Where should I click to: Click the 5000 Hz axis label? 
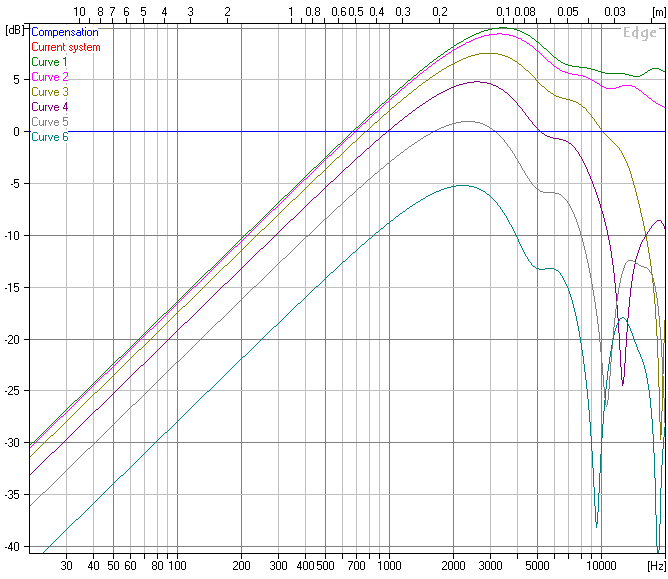537,566
